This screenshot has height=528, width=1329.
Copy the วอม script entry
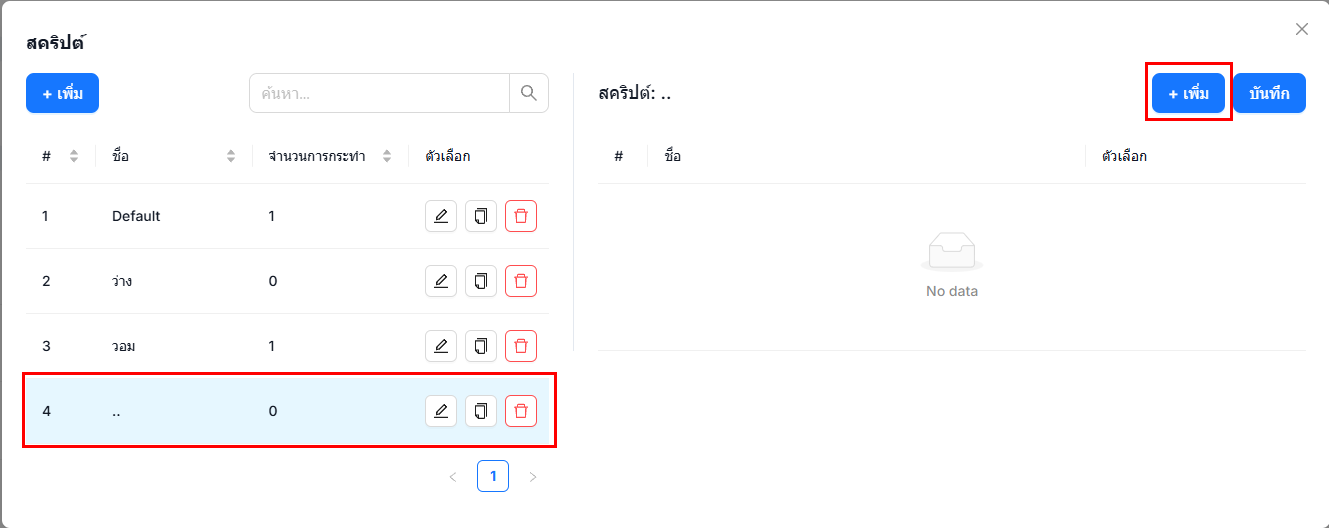481,346
